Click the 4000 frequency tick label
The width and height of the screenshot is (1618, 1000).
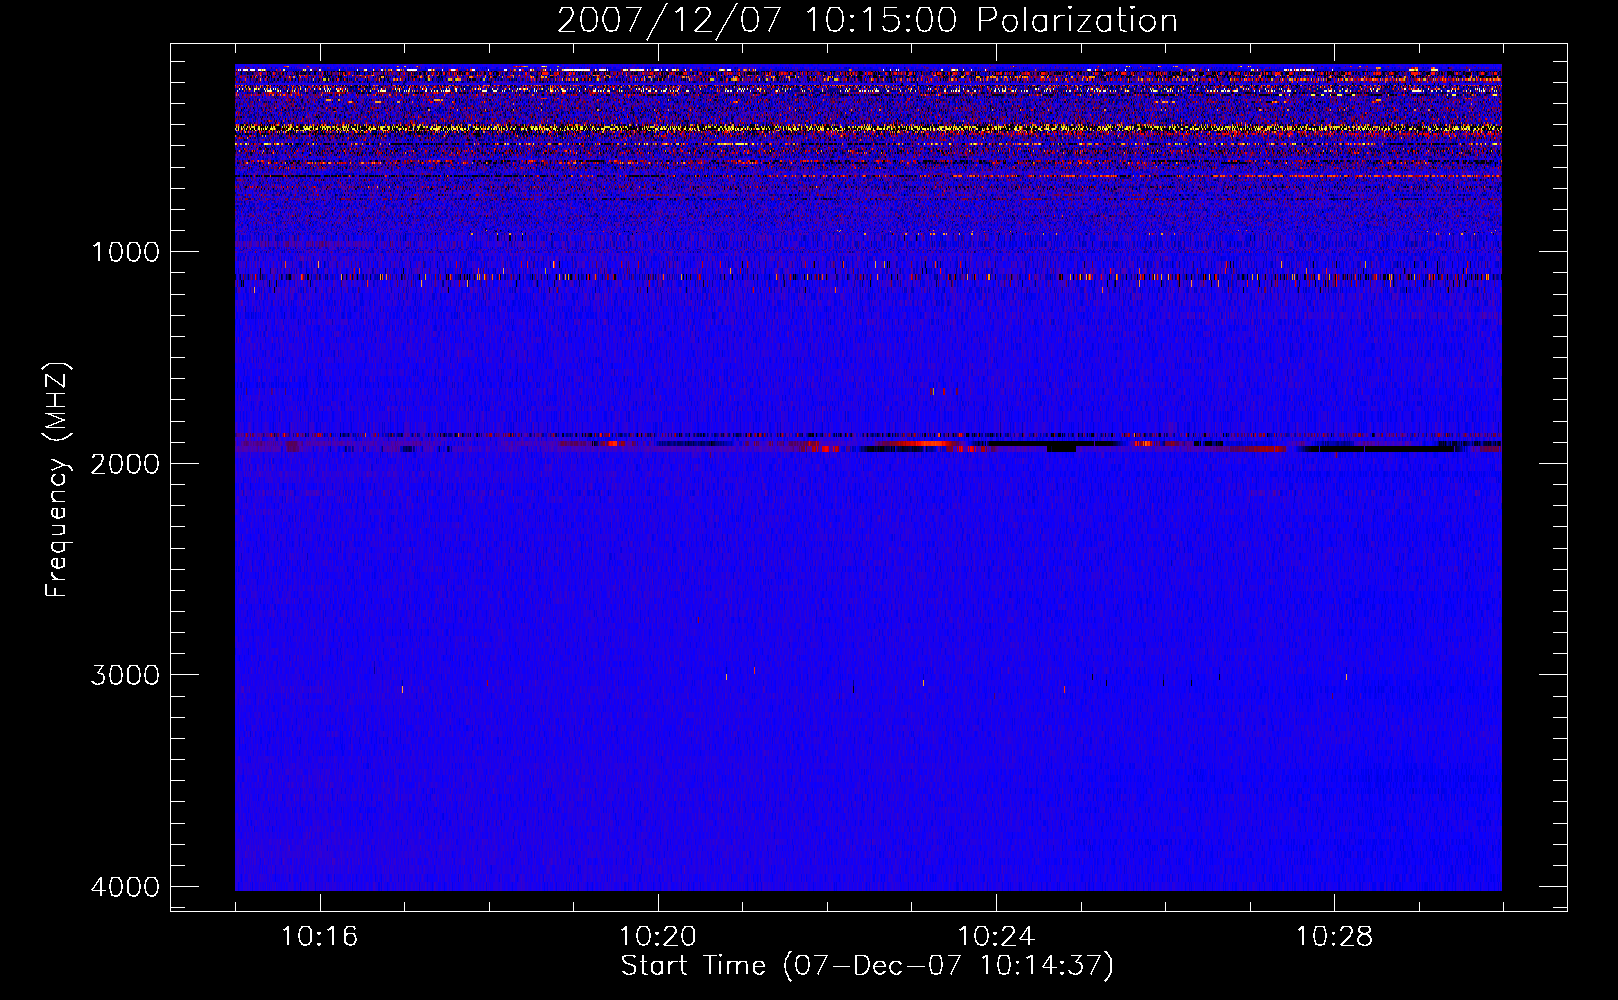click(125, 887)
